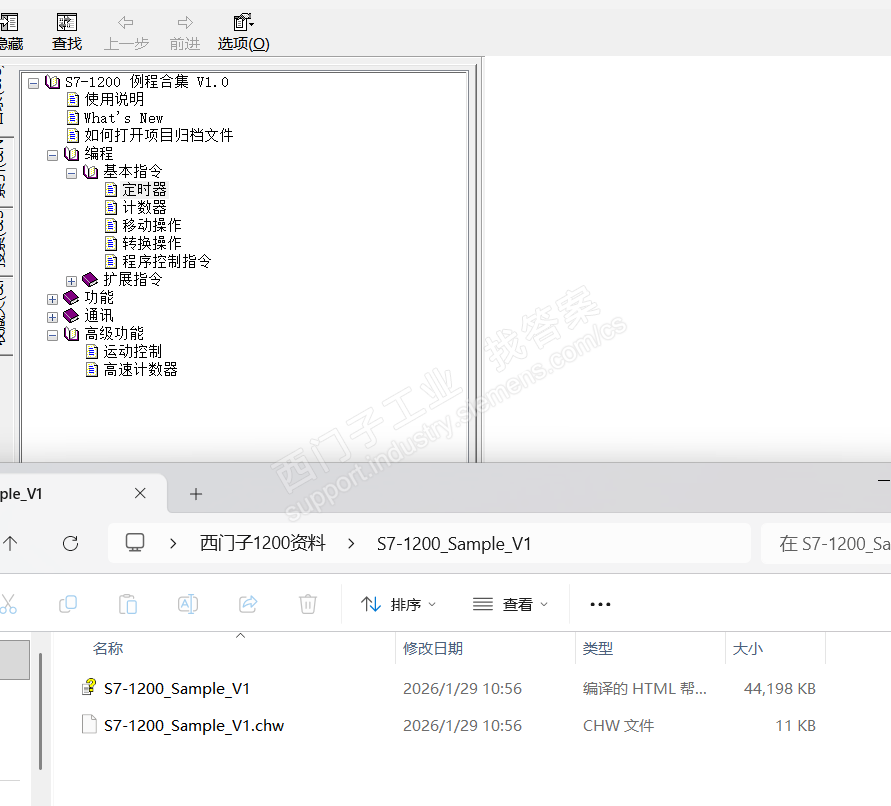891x806 pixels.
Task: Click the Paste clipboard icon
Action: (128, 604)
